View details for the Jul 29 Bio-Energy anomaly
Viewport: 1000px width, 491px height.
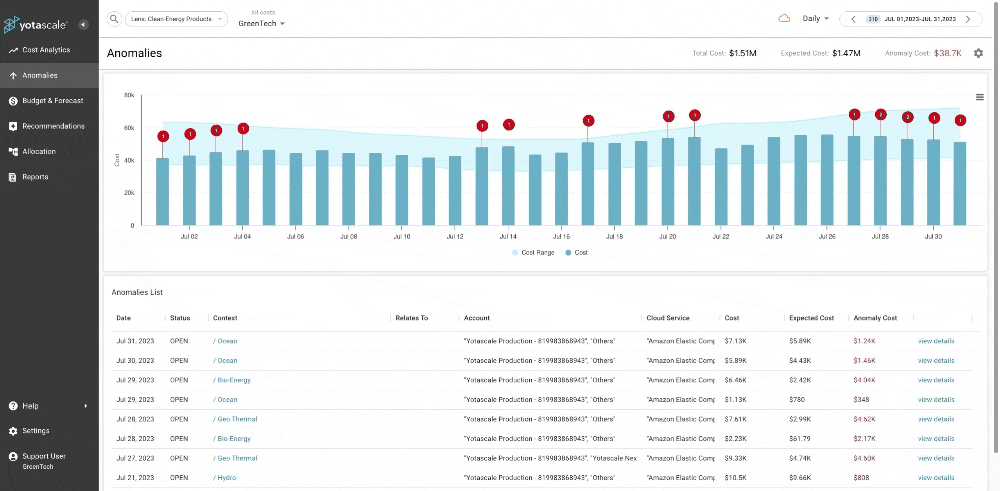[x=936, y=380]
